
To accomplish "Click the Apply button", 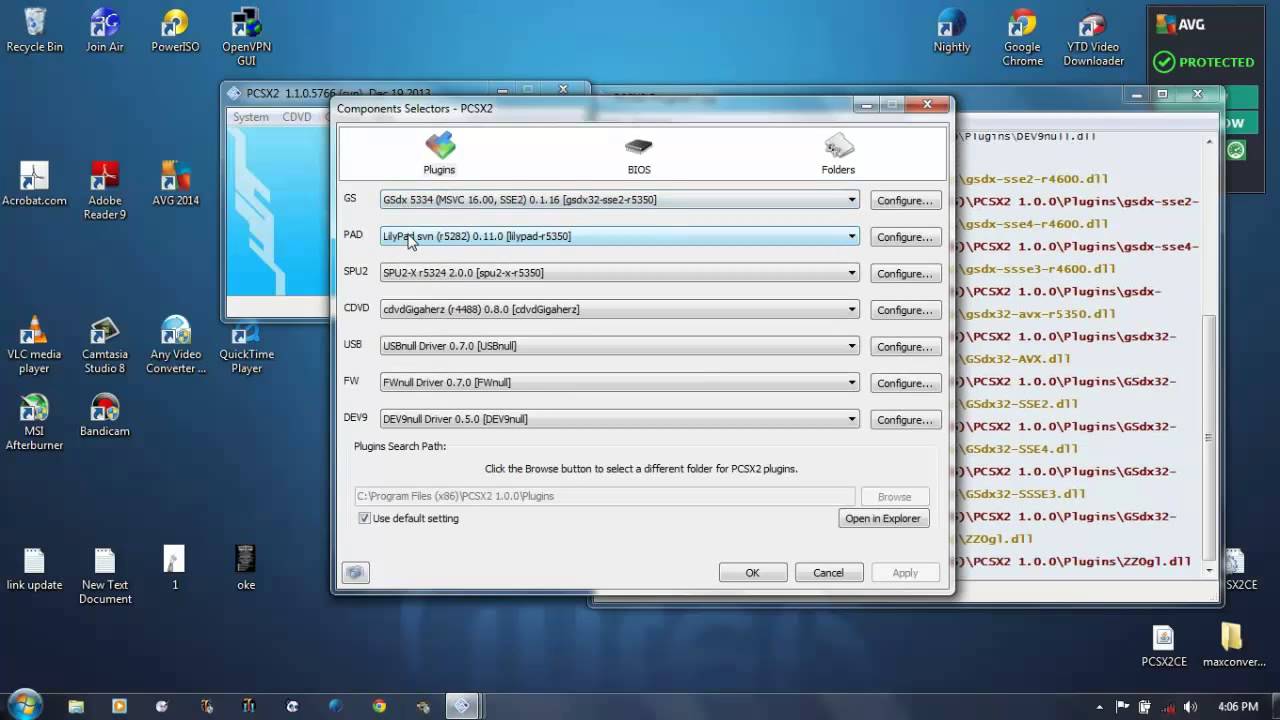I will (905, 573).
